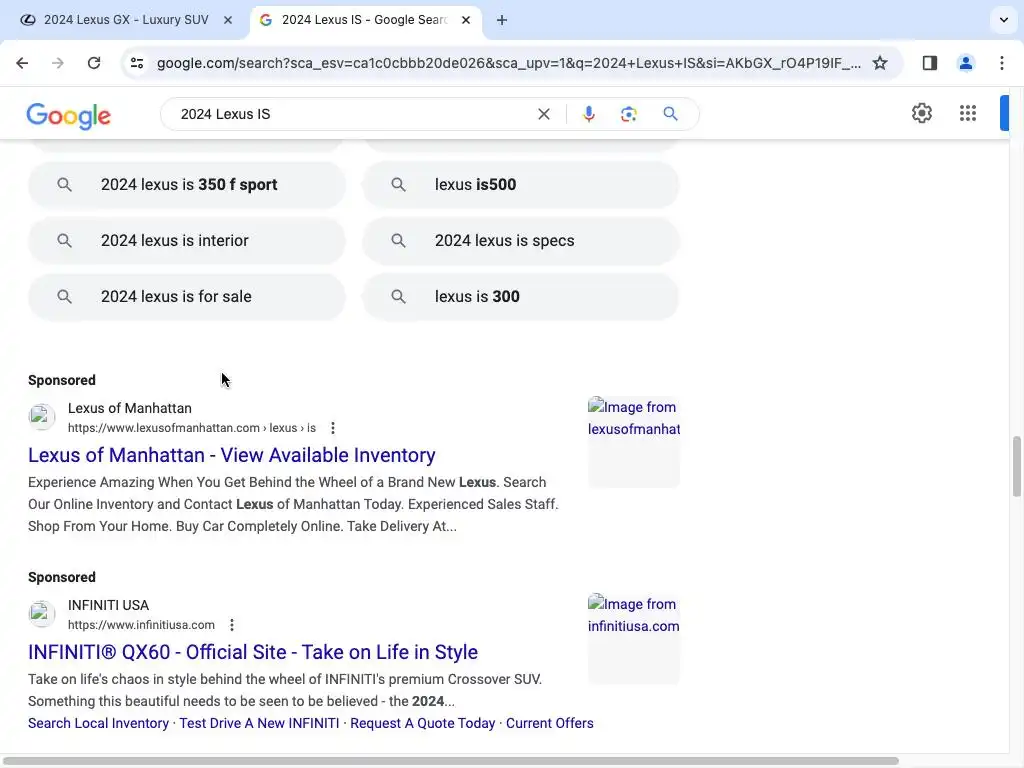Close the 2024 Lexus GX tab
The width and height of the screenshot is (1024, 768).
(228, 20)
